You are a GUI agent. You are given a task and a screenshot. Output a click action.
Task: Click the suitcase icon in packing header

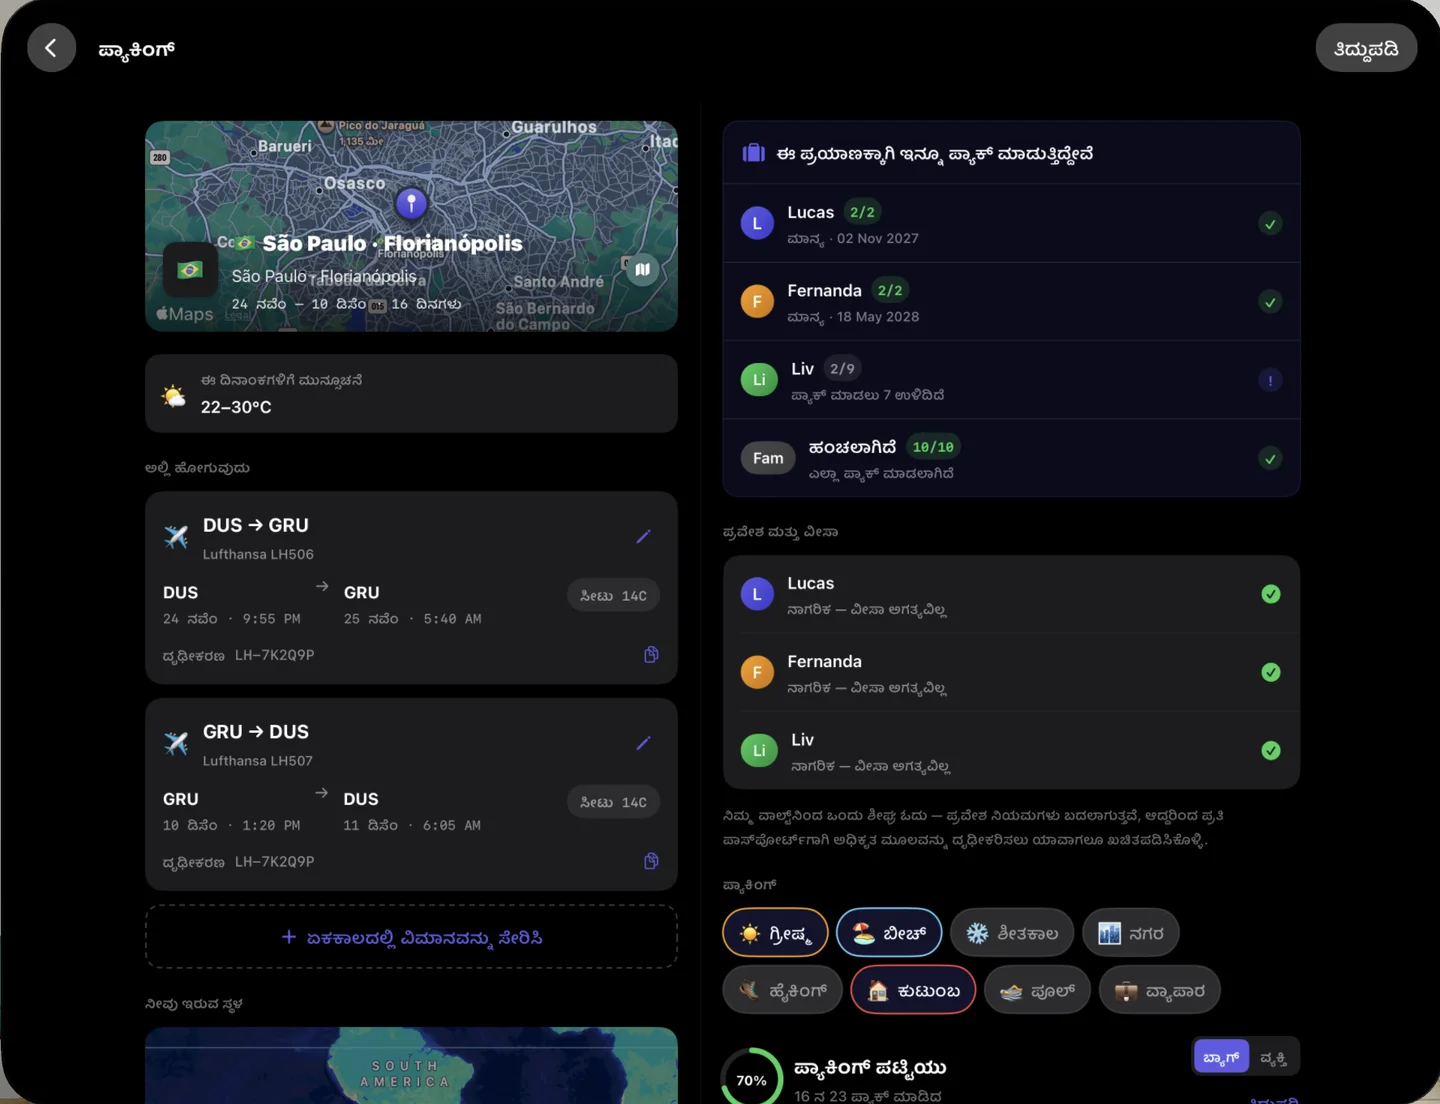pyautogui.click(x=753, y=153)
